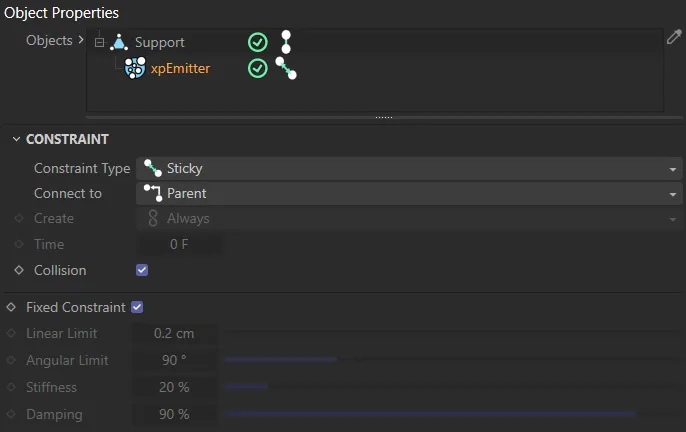Click the xpEmitter particle icon
This screenshot has height=432, width=686.
[x=135, y=69]
